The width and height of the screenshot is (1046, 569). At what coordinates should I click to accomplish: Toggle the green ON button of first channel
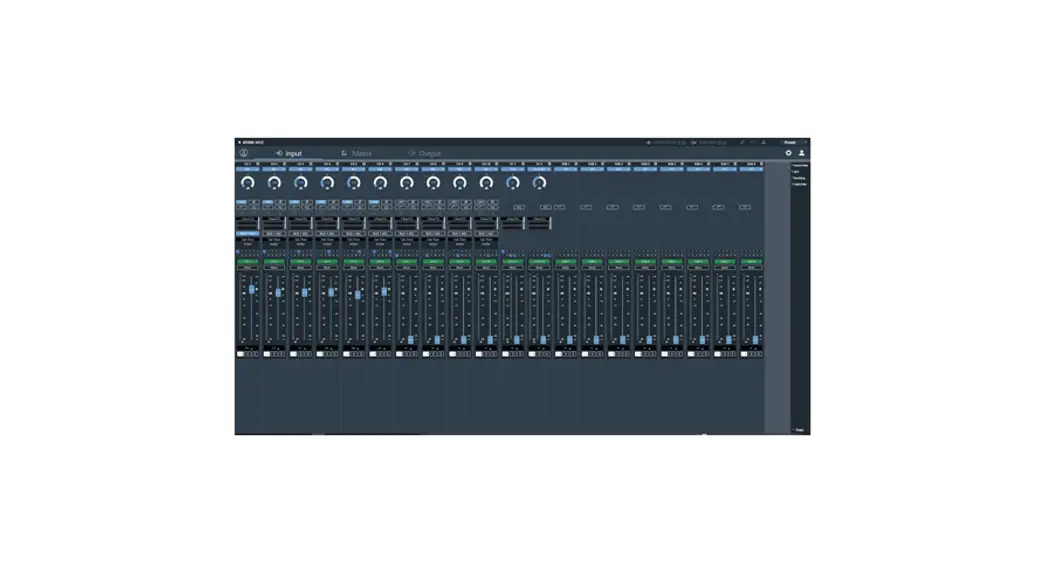(x=247, y=262)
